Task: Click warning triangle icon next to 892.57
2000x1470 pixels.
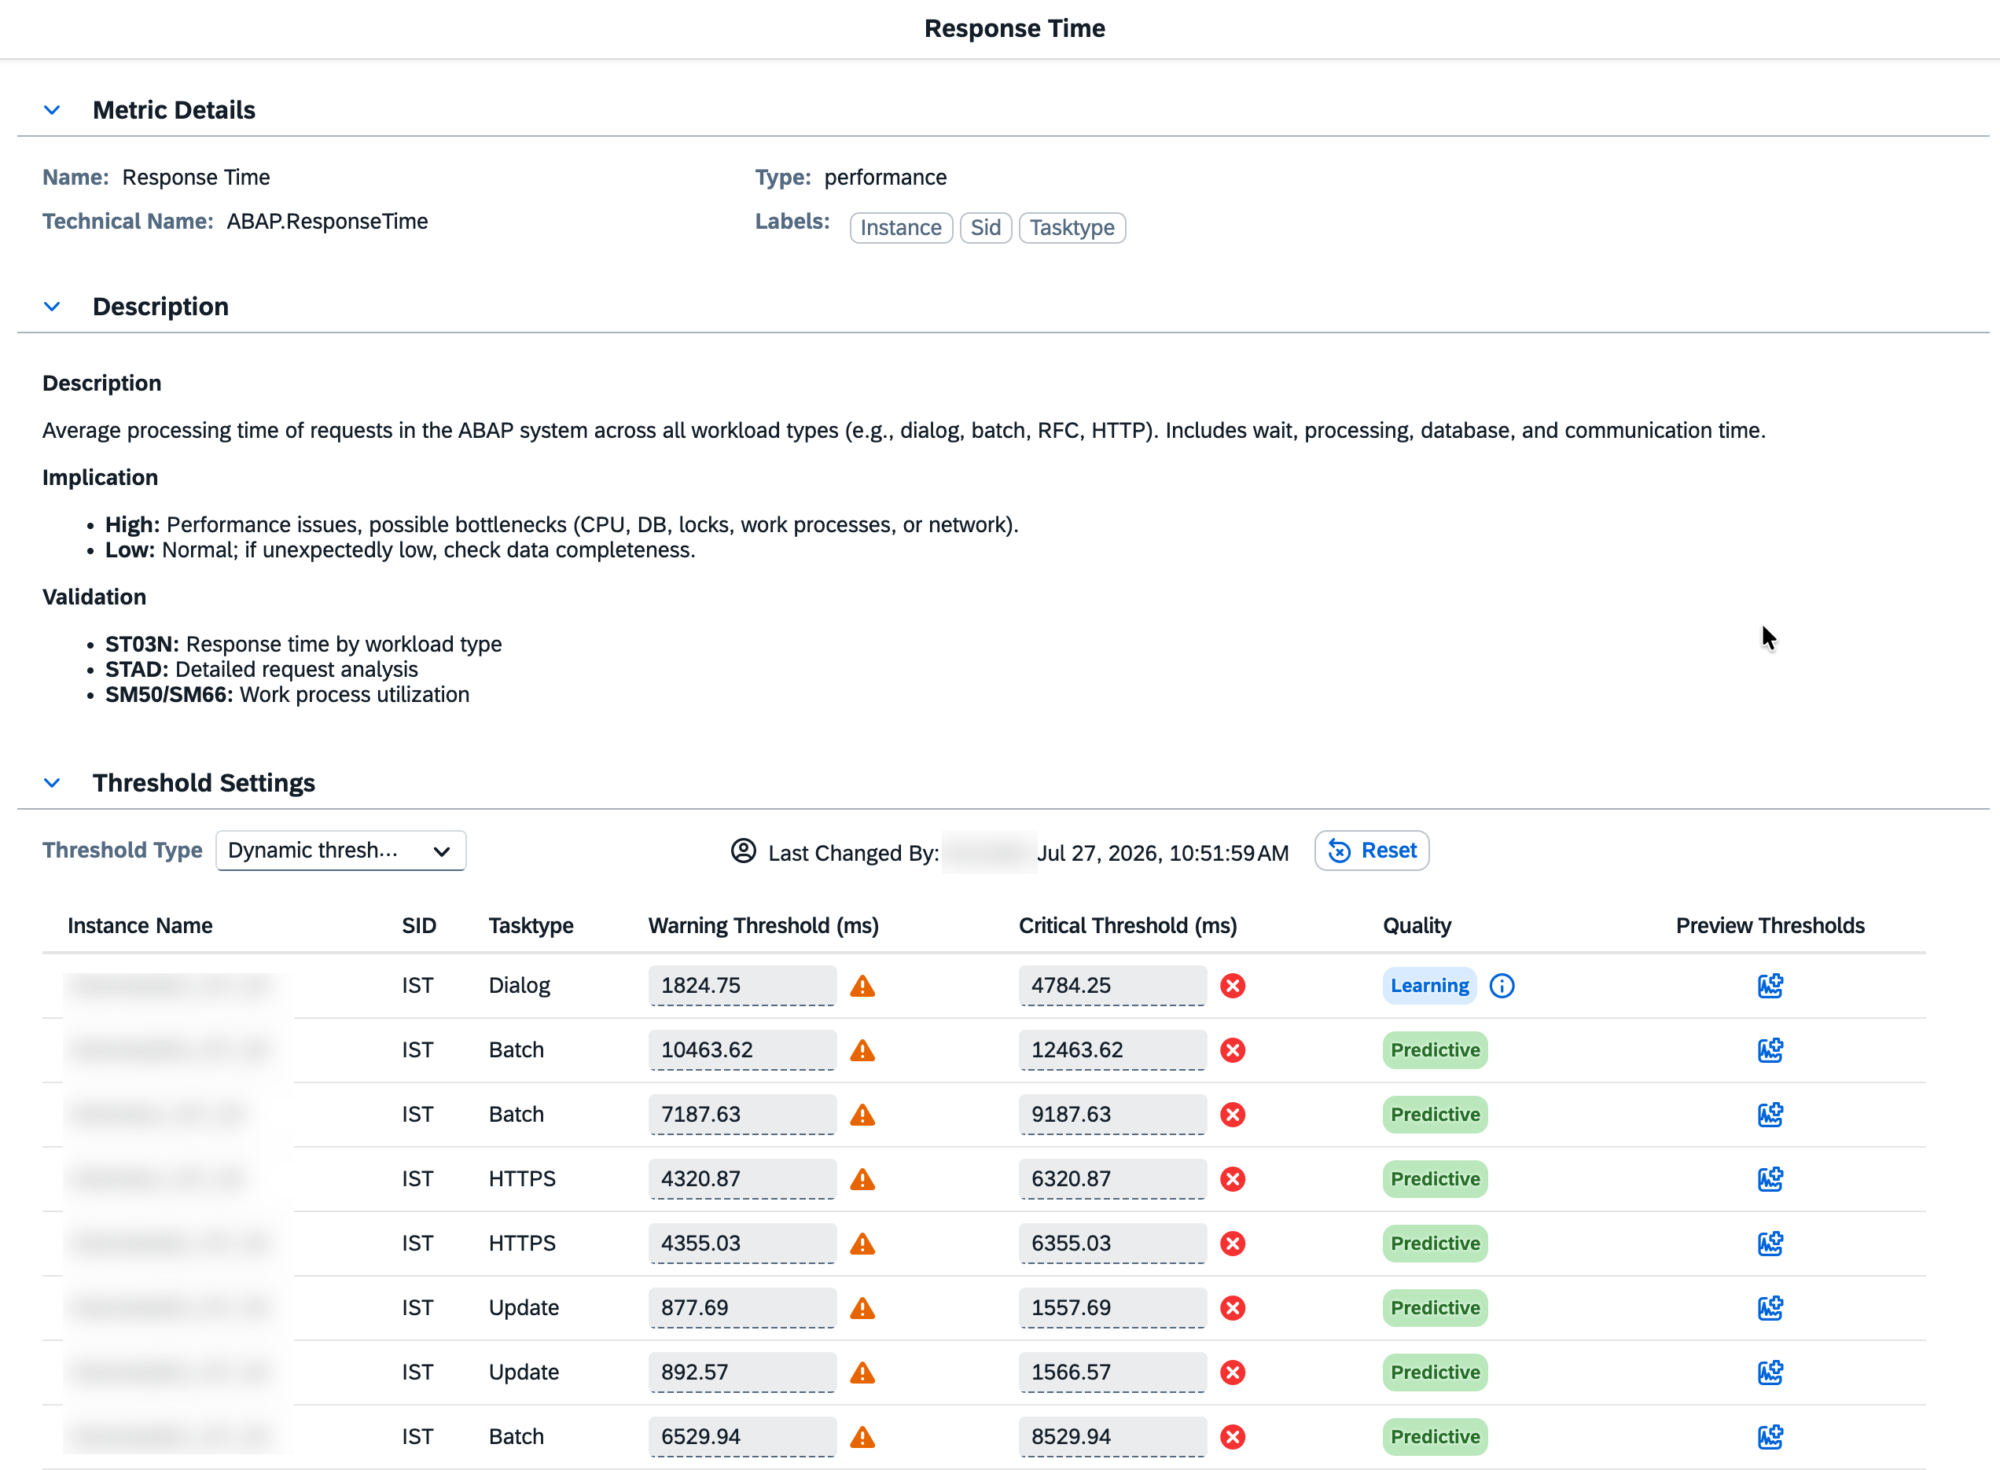Action: (x=863, y=1373)
